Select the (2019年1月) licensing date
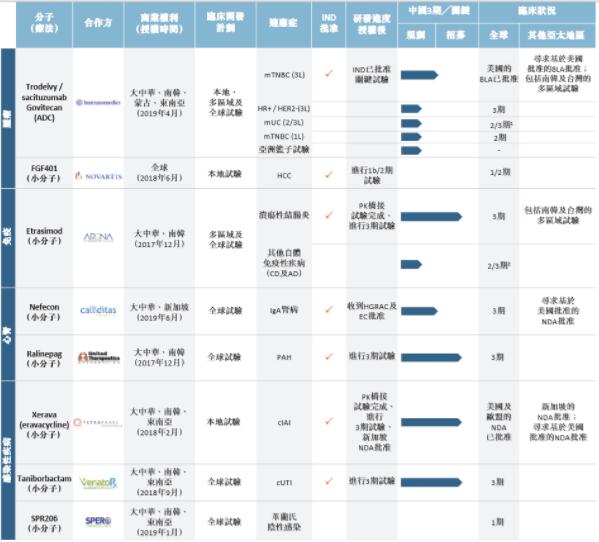Viewport: 599px width, 542px height. pyautogui.click(x=159, y=532)
